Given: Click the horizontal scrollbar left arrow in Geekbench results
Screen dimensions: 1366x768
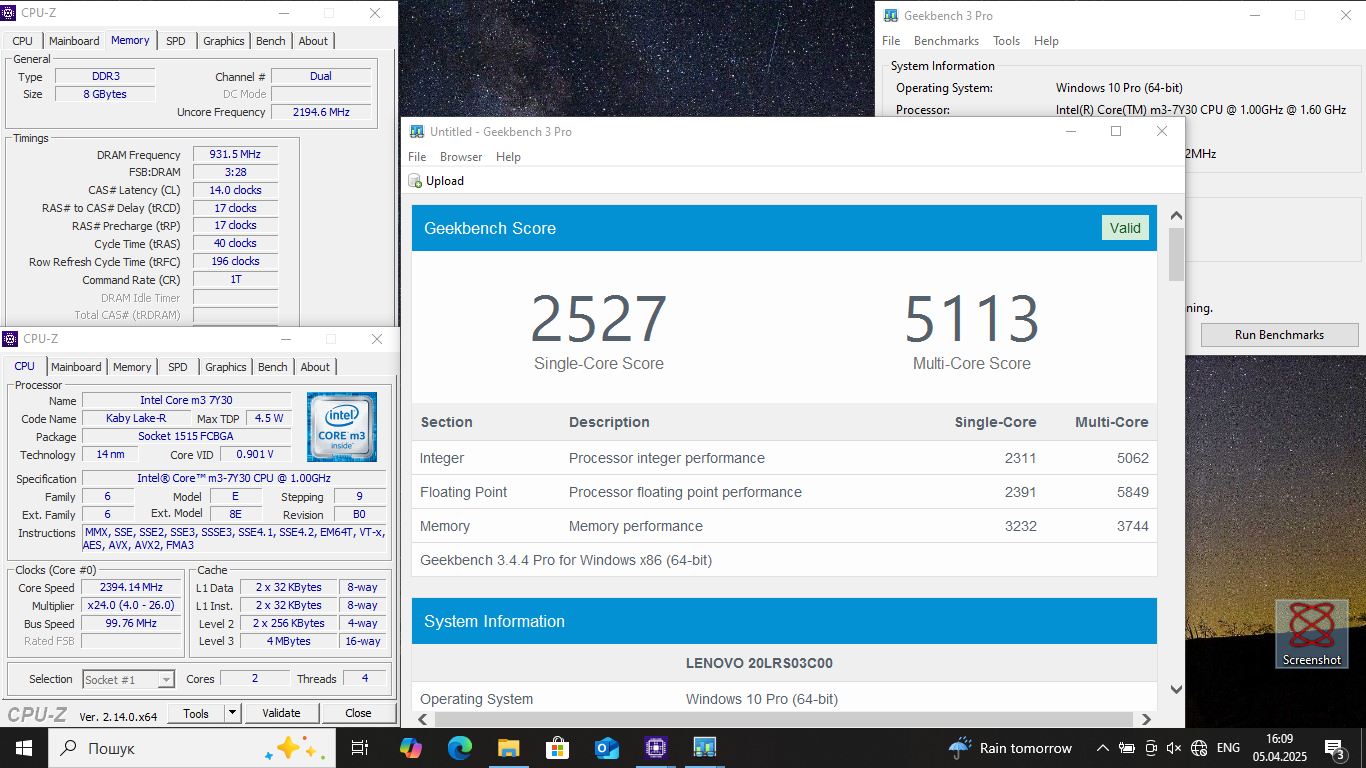Looking at the screenshot, I should pyautogui.click(x=422, y=719).
